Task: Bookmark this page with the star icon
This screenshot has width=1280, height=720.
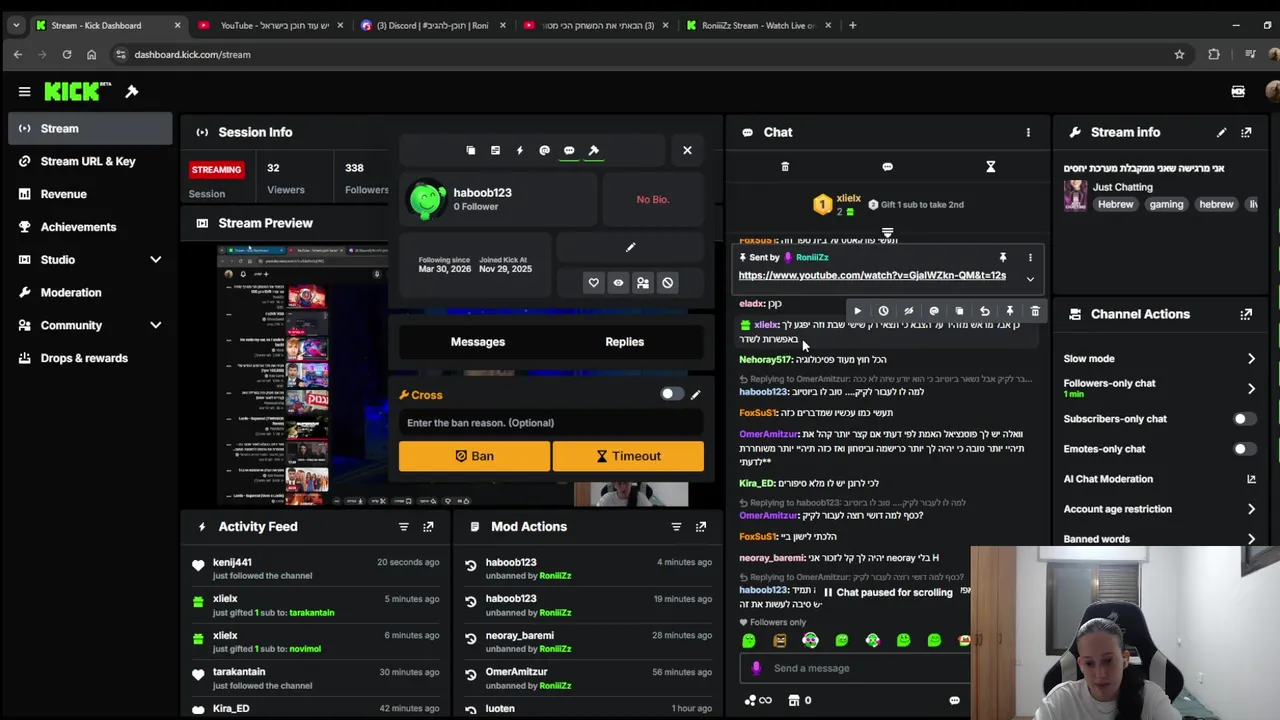Action: 1179,54
